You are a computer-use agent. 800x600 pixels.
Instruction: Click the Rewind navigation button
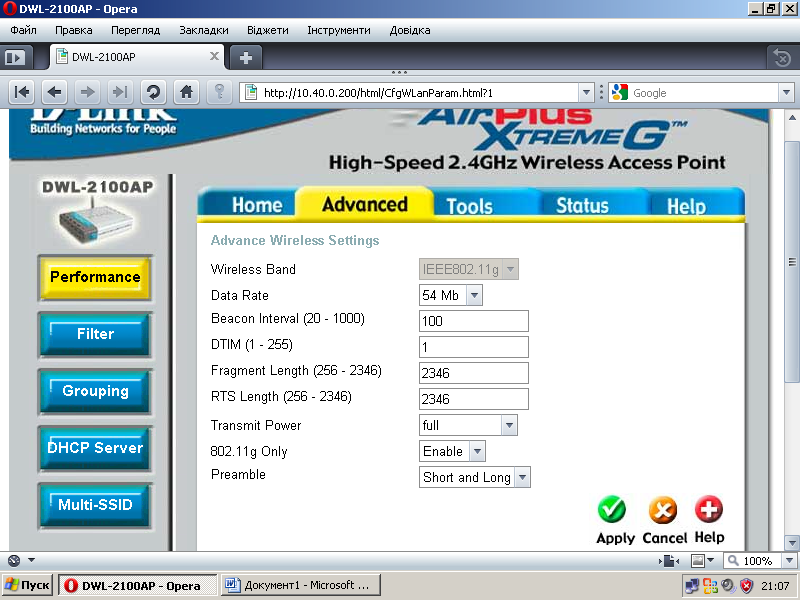[x=22, y=92]
